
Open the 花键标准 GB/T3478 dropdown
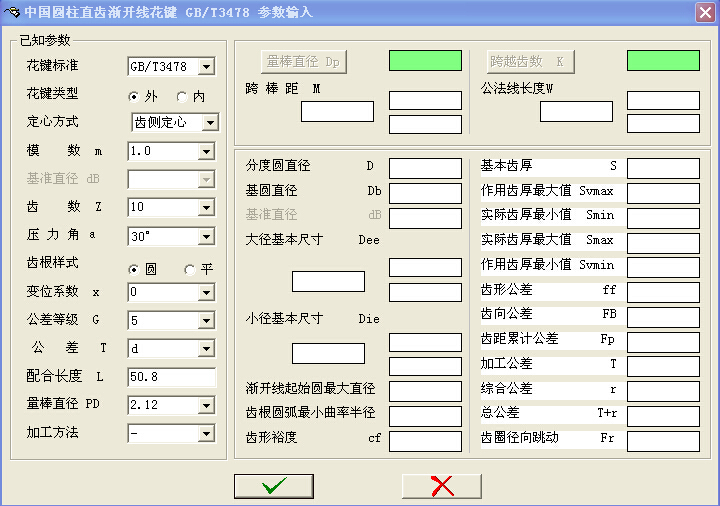coord(206,67)
